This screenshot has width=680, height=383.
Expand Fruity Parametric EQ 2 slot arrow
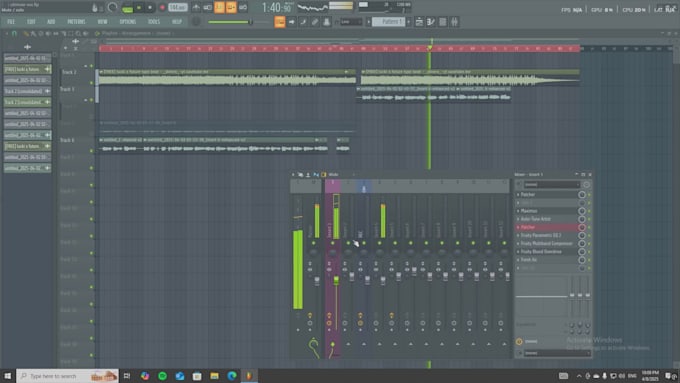[518, 236]
